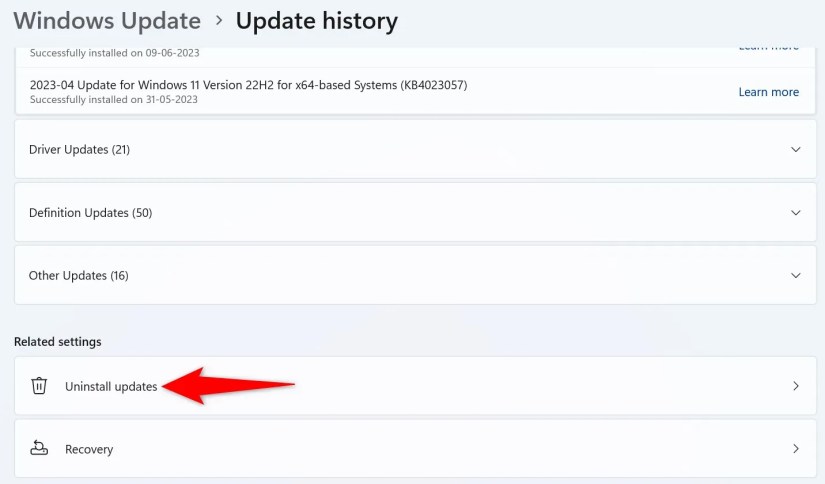The image size is (825, 484).
Task: Expand the Other Updates chevron
Action: pos(796,275)
